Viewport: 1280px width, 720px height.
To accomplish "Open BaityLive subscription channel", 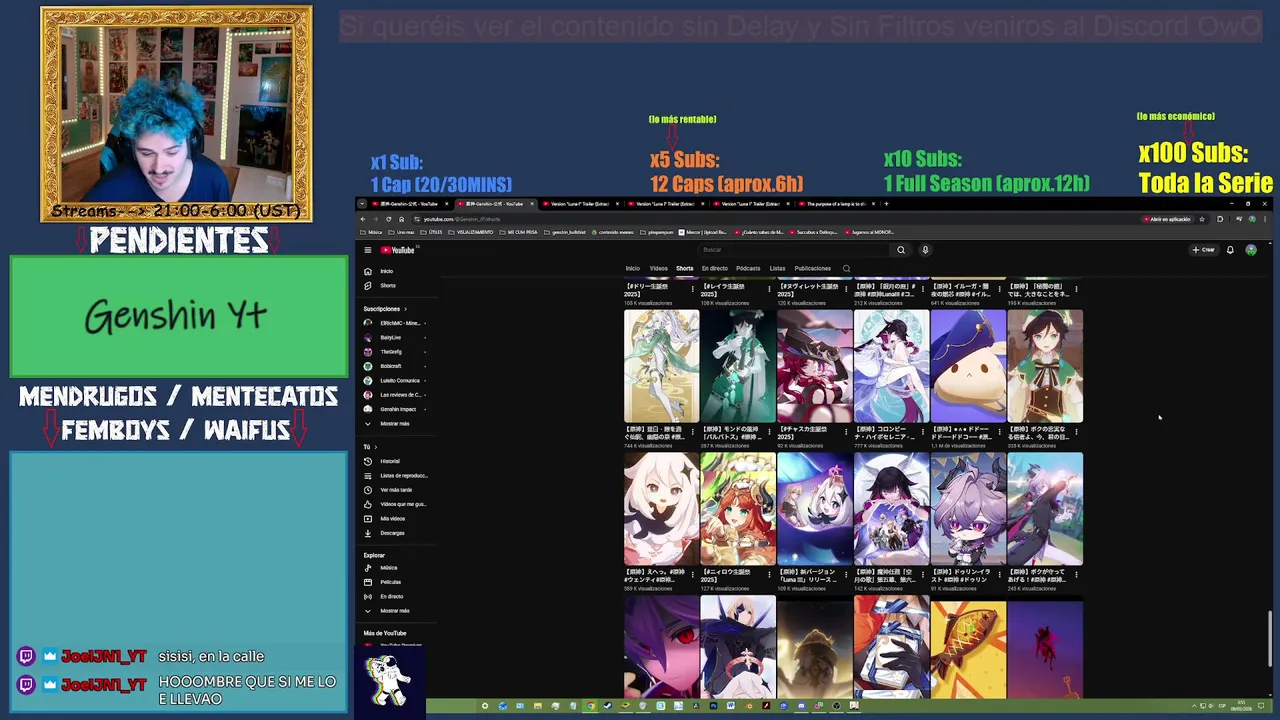I will [394, 337].
